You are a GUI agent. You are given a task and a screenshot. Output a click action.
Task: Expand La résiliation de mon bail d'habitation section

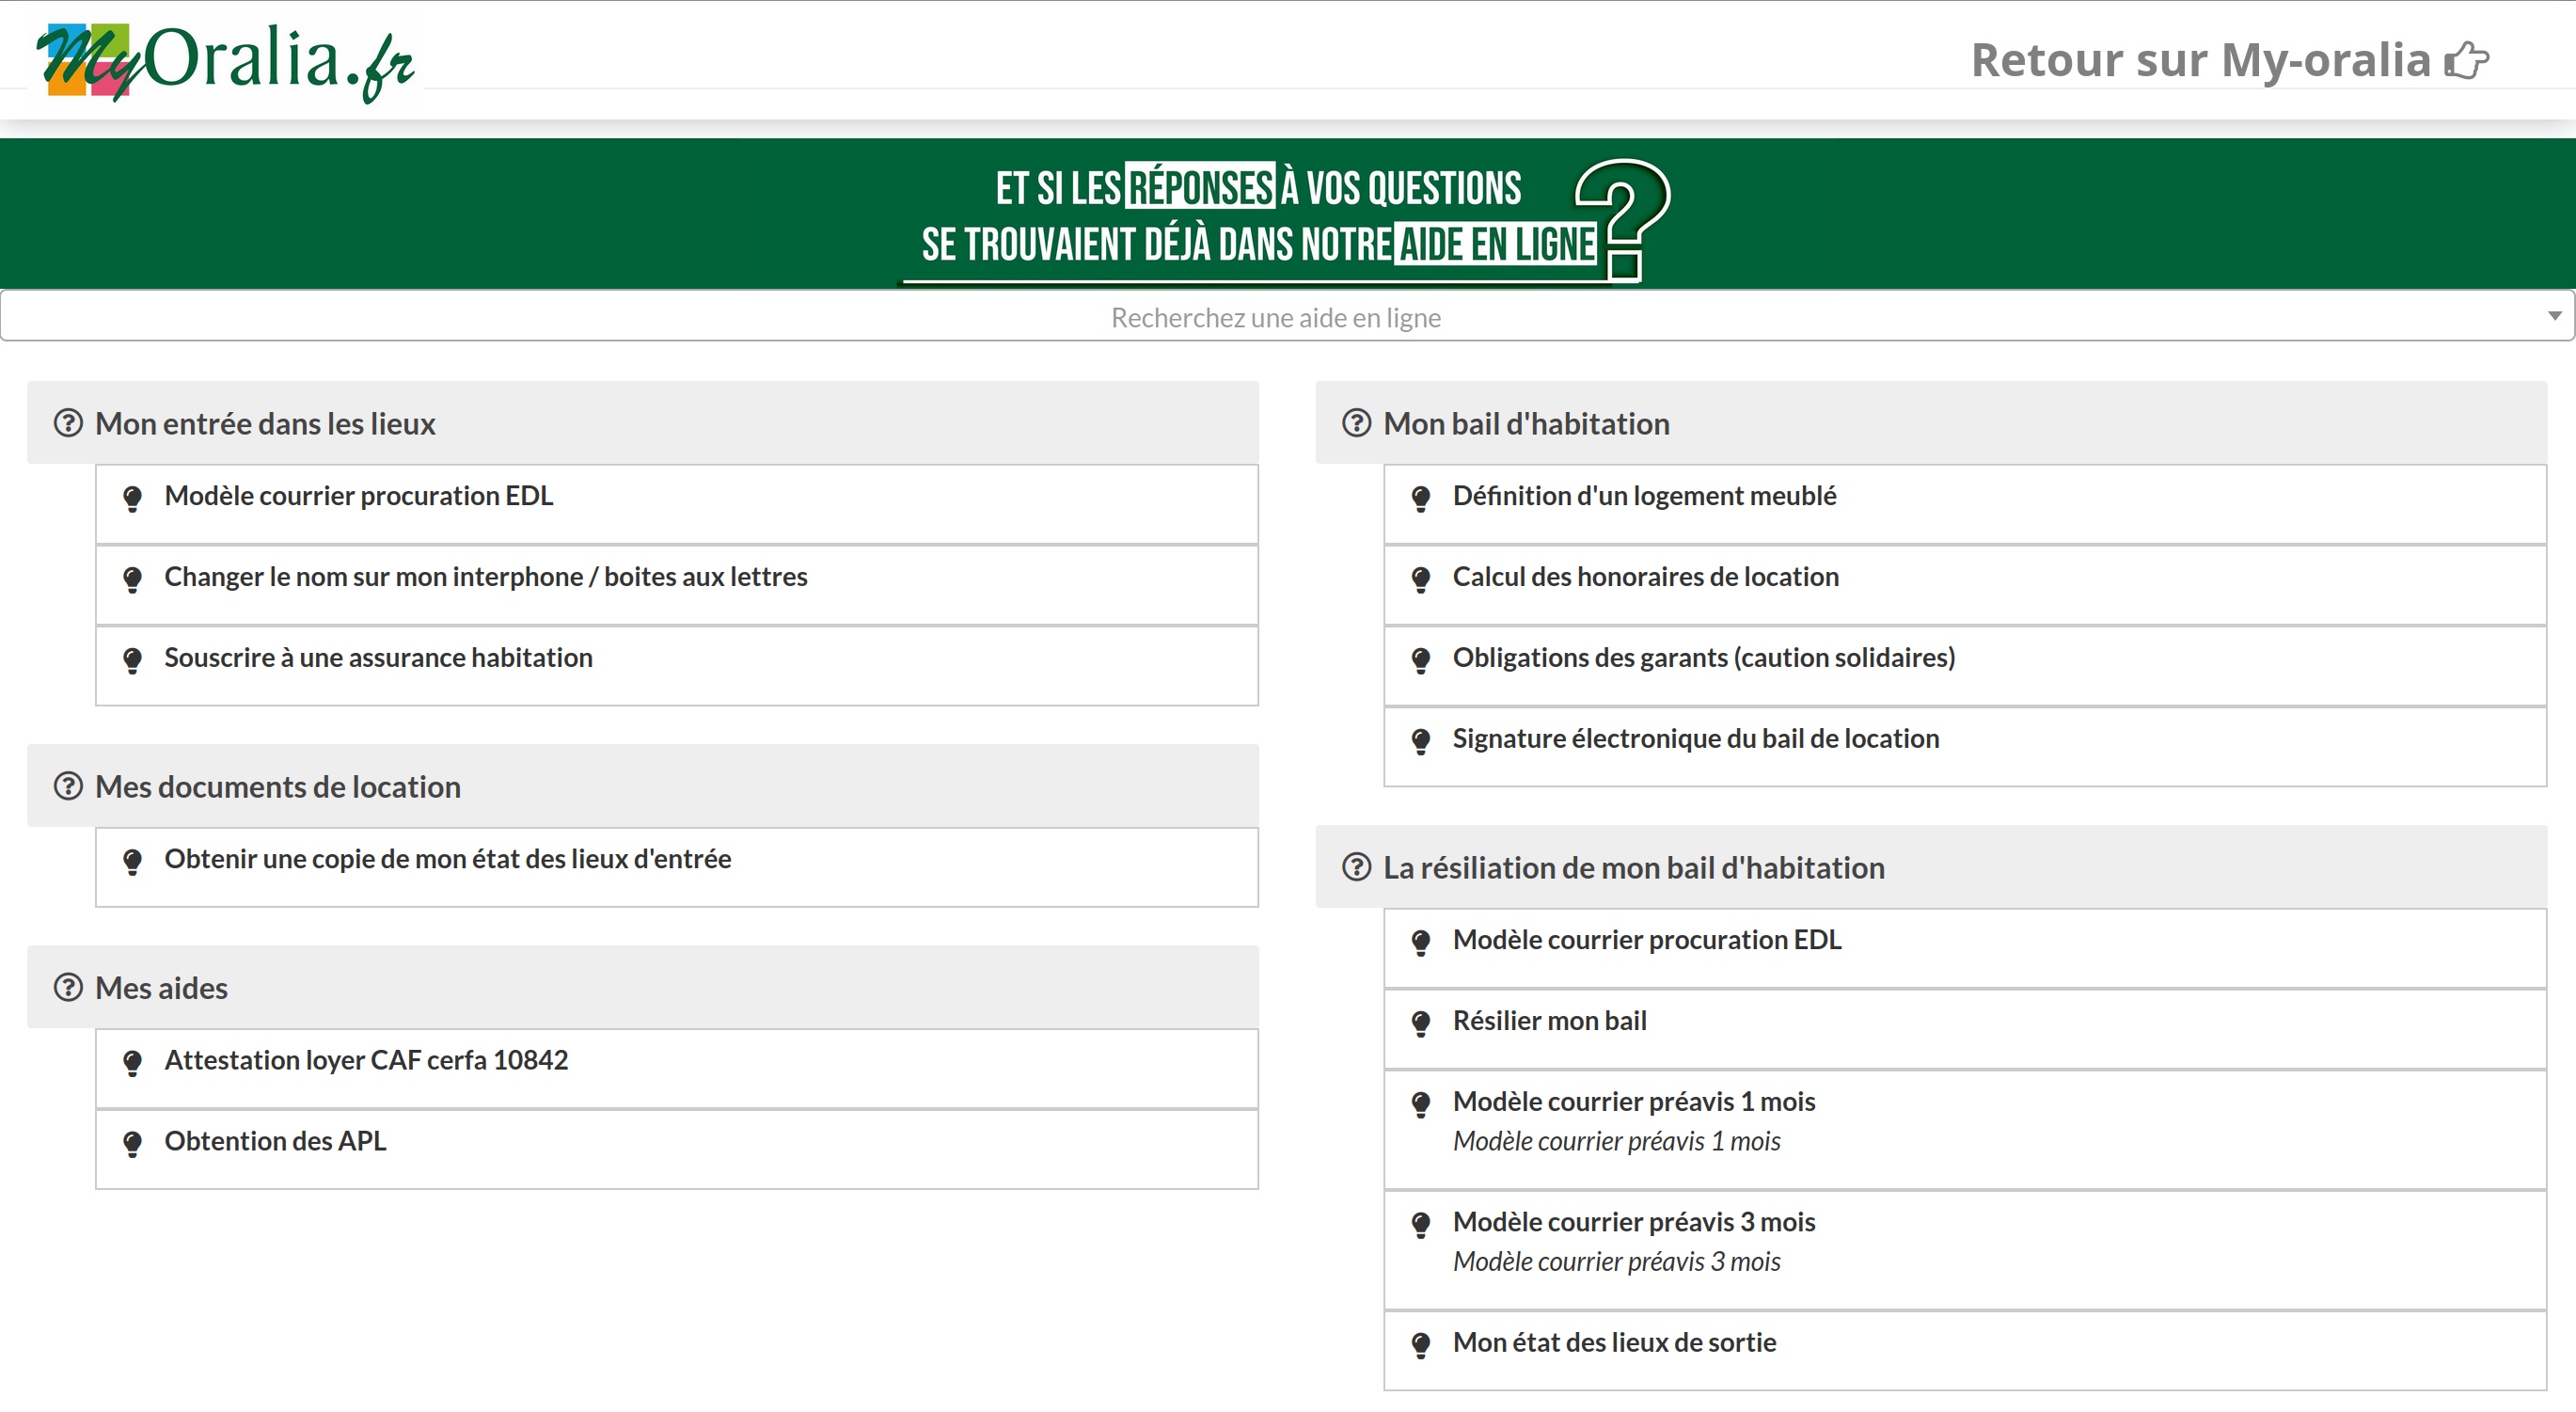point(1633,867)
